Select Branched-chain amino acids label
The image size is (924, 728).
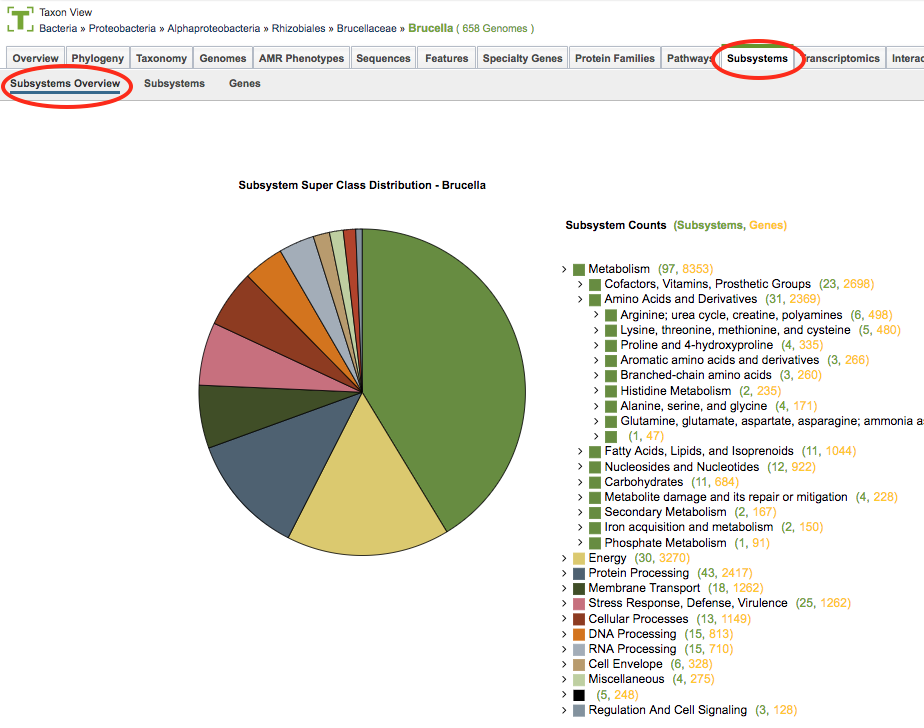(695, 375)
